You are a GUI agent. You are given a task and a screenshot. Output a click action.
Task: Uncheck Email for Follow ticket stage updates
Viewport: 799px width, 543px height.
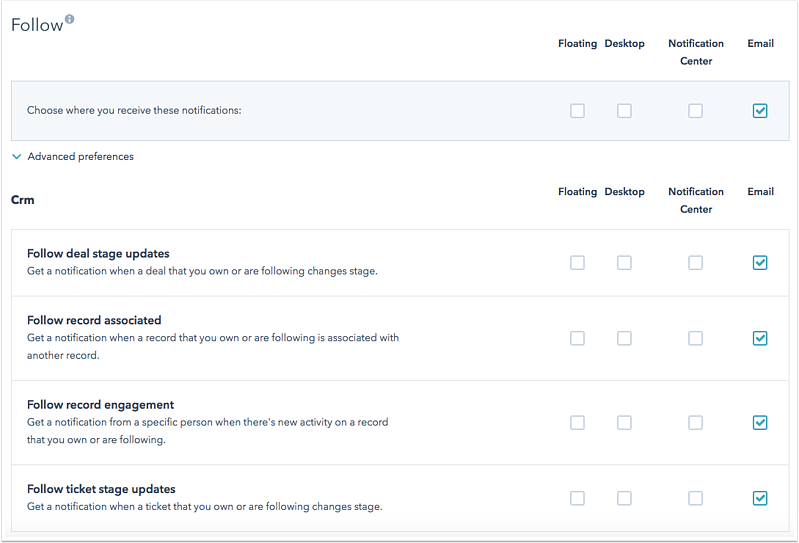click(x=760, y=498)
